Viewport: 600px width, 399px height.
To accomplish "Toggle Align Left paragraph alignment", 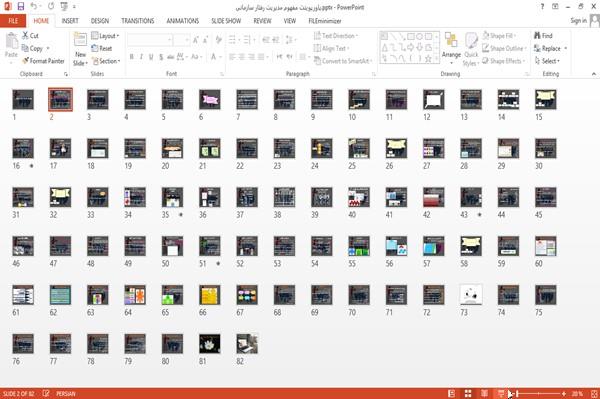I will [x=232, y=57].
